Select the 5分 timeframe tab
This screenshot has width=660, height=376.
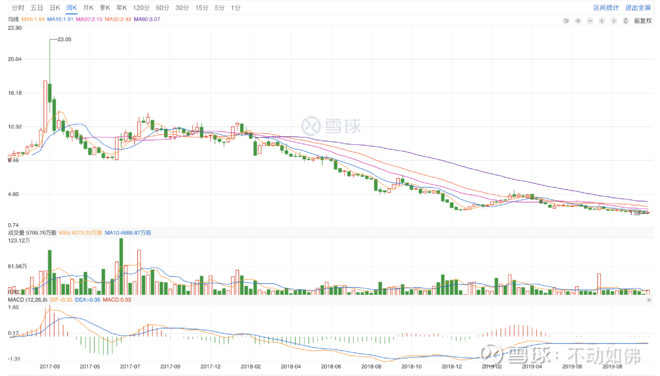point(219,8)
